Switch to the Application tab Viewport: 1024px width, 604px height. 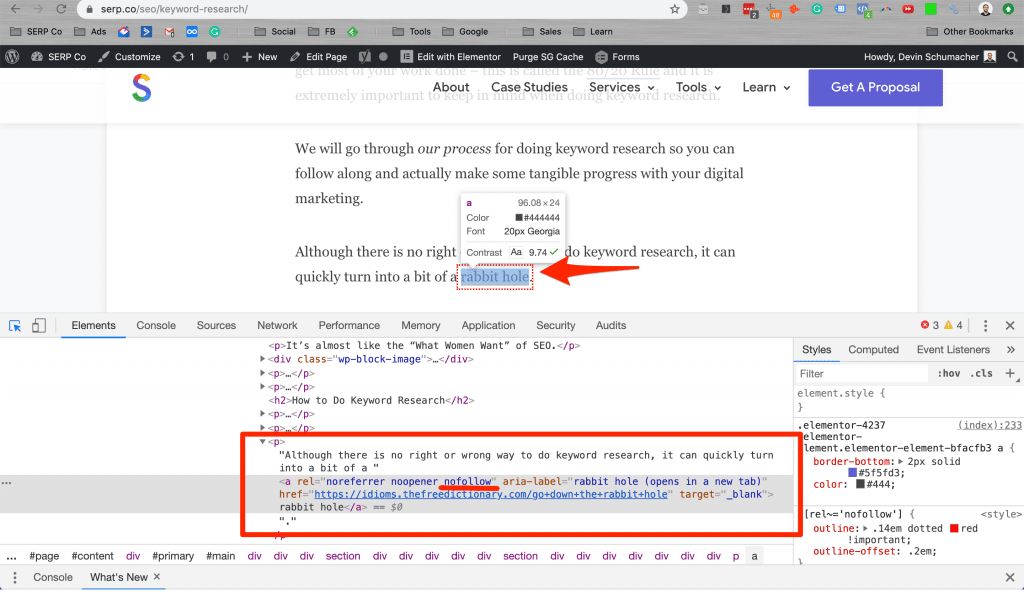488,325
